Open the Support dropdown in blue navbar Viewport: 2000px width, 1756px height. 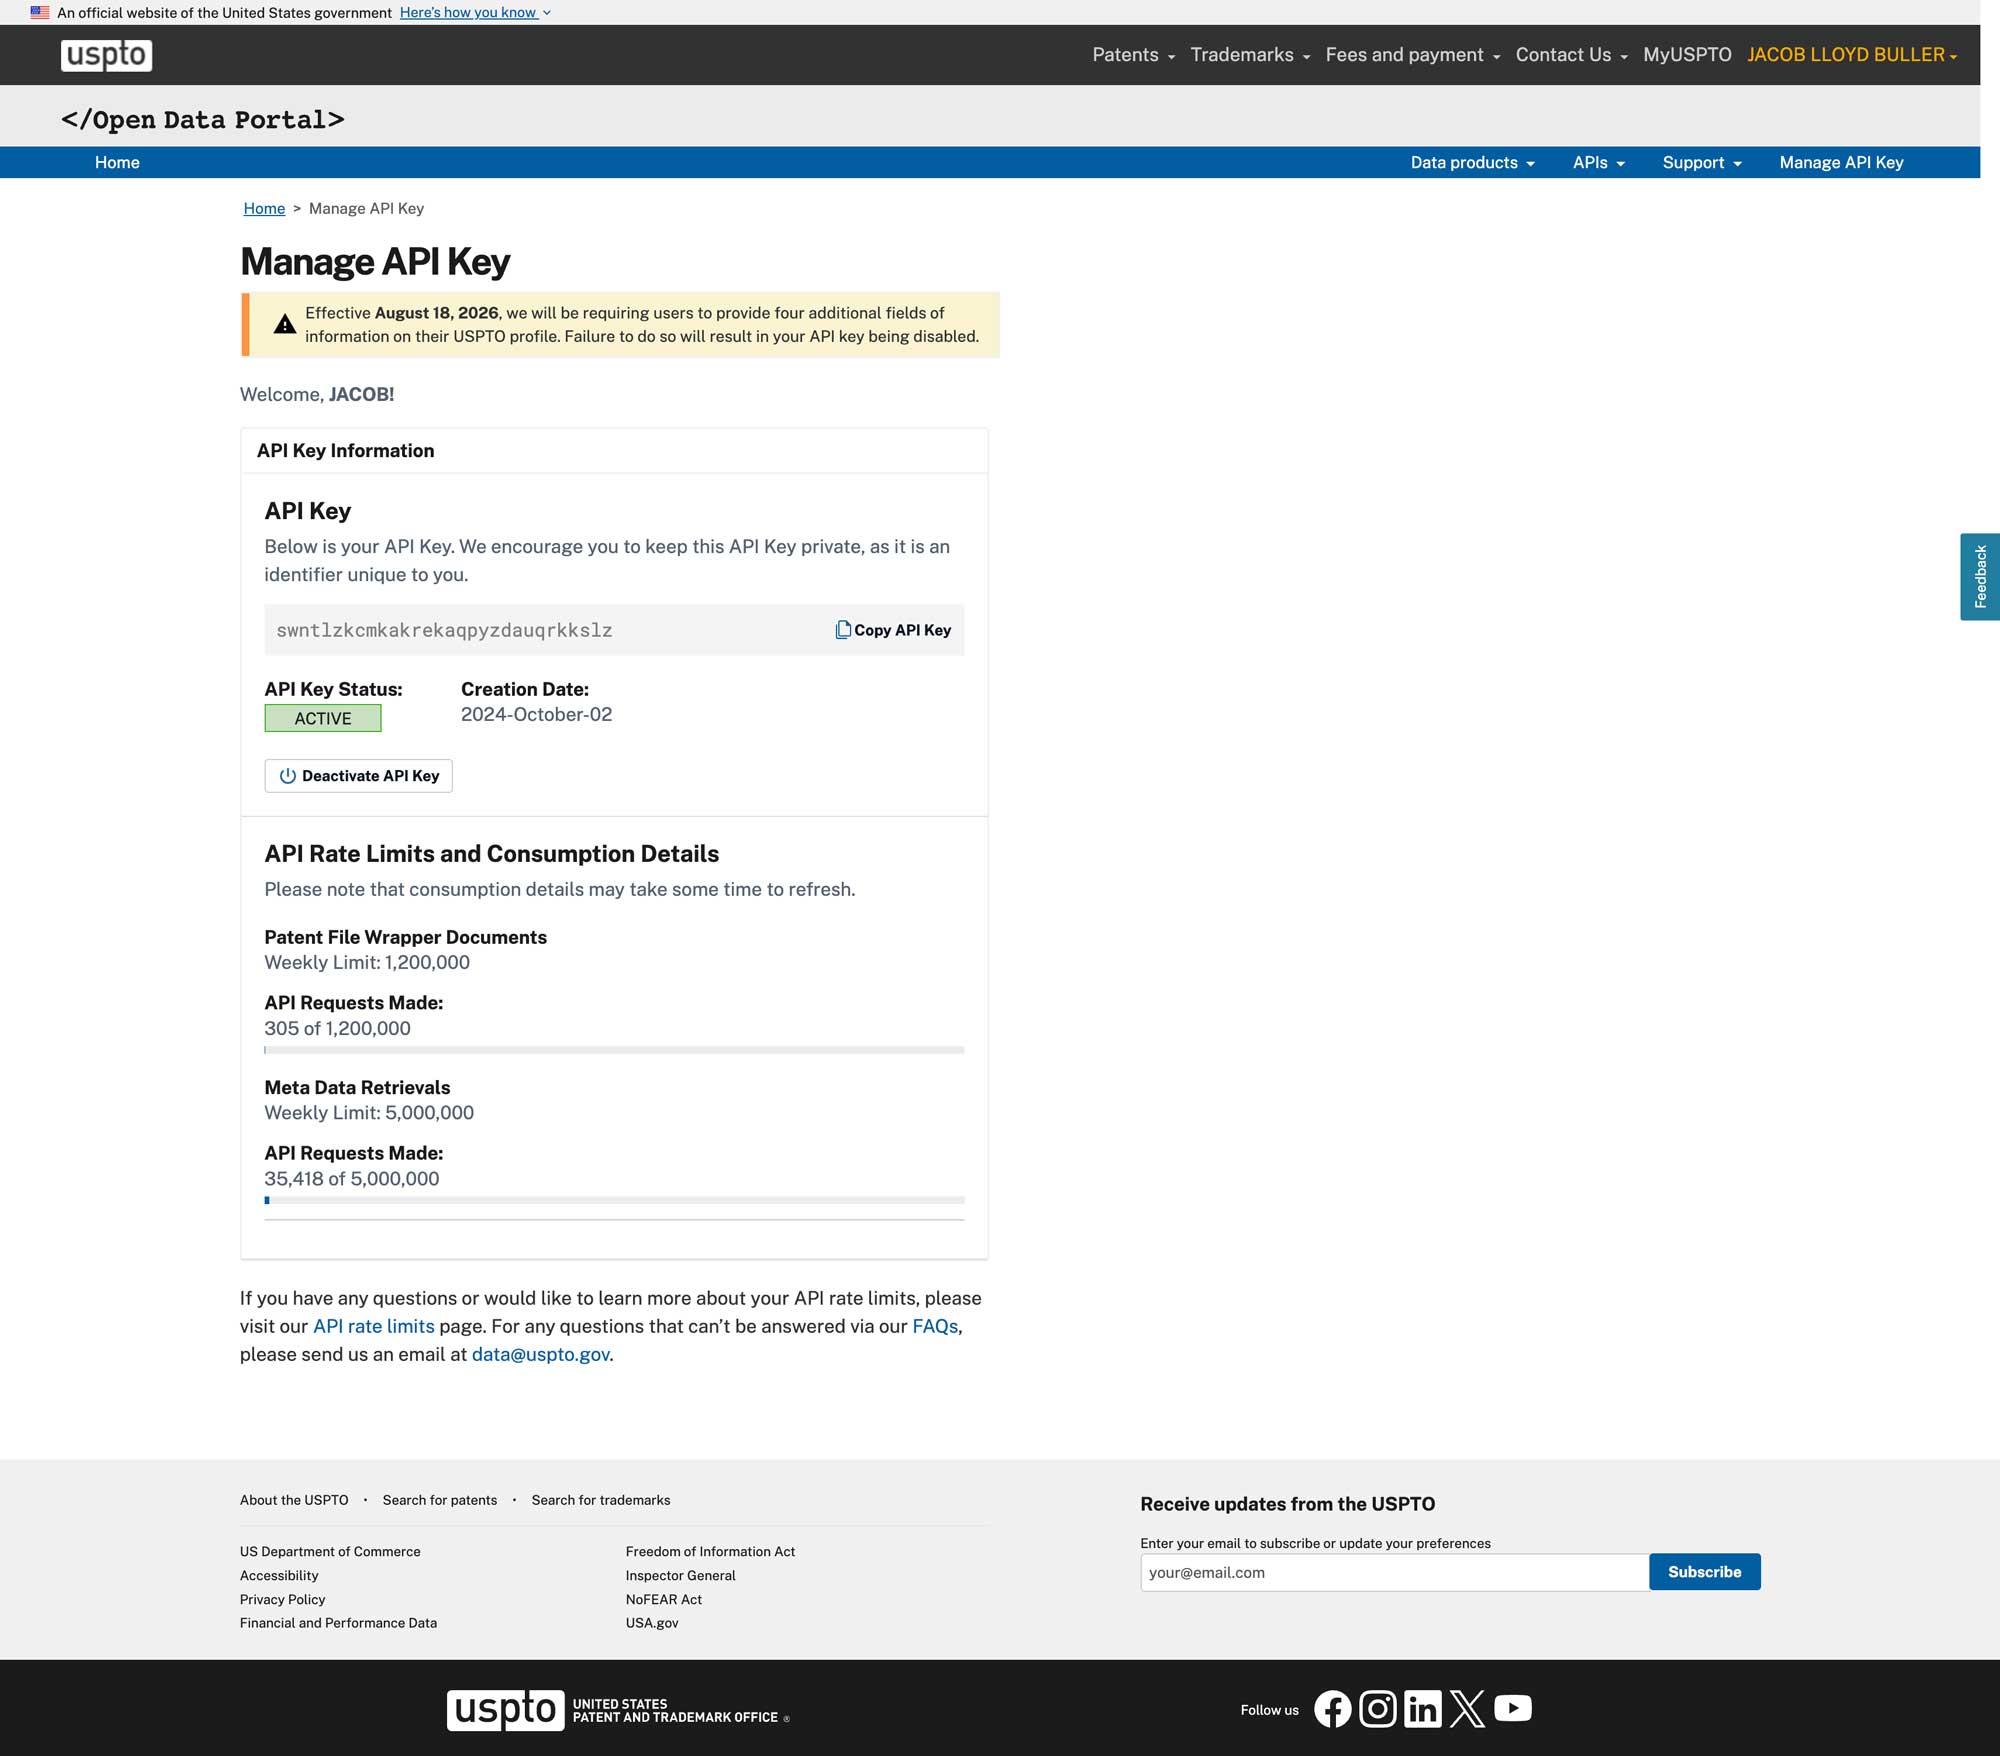click(x=1702, y=162)
